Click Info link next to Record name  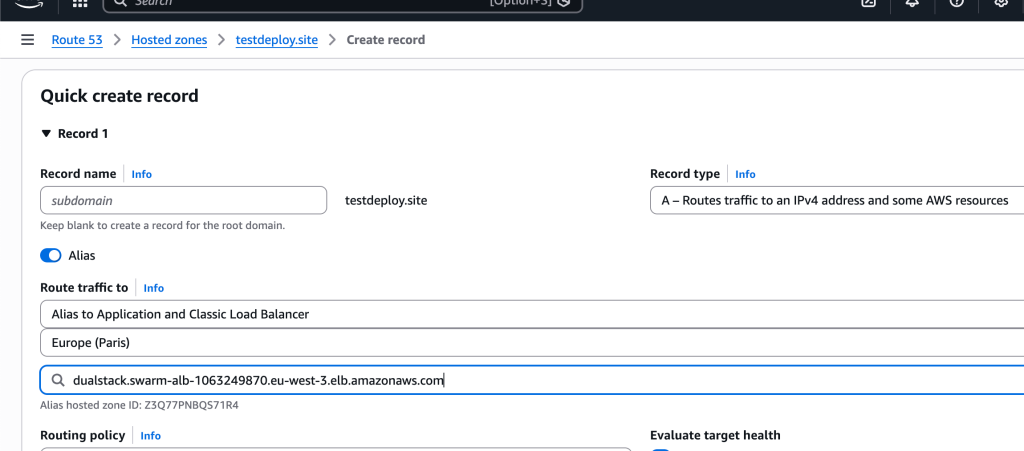[x=141, y=174]
